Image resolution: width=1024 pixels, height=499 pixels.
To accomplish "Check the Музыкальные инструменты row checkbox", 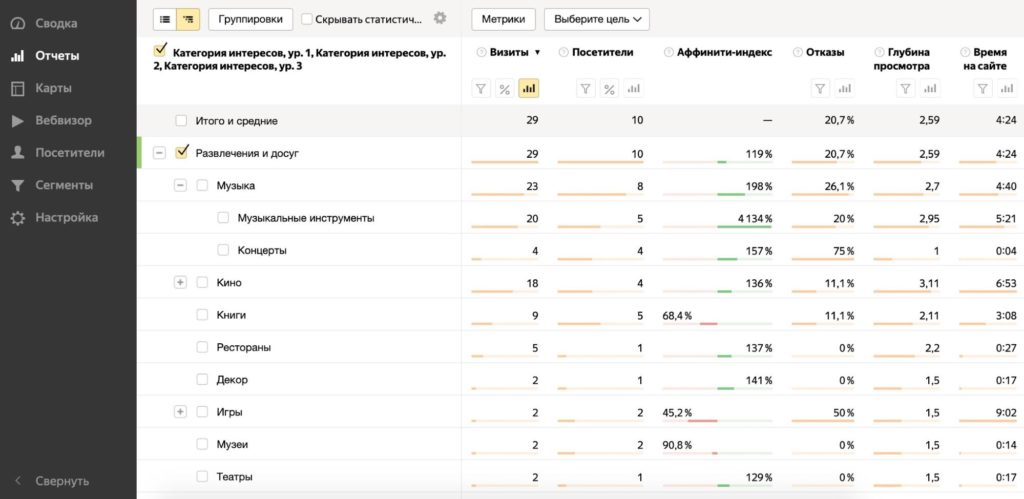I will point(223,218).
